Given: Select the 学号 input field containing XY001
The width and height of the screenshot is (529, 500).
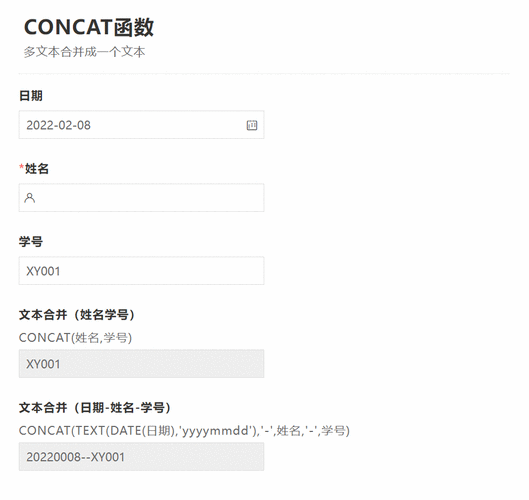Looking at the screenshot, I should click(141, 271).
